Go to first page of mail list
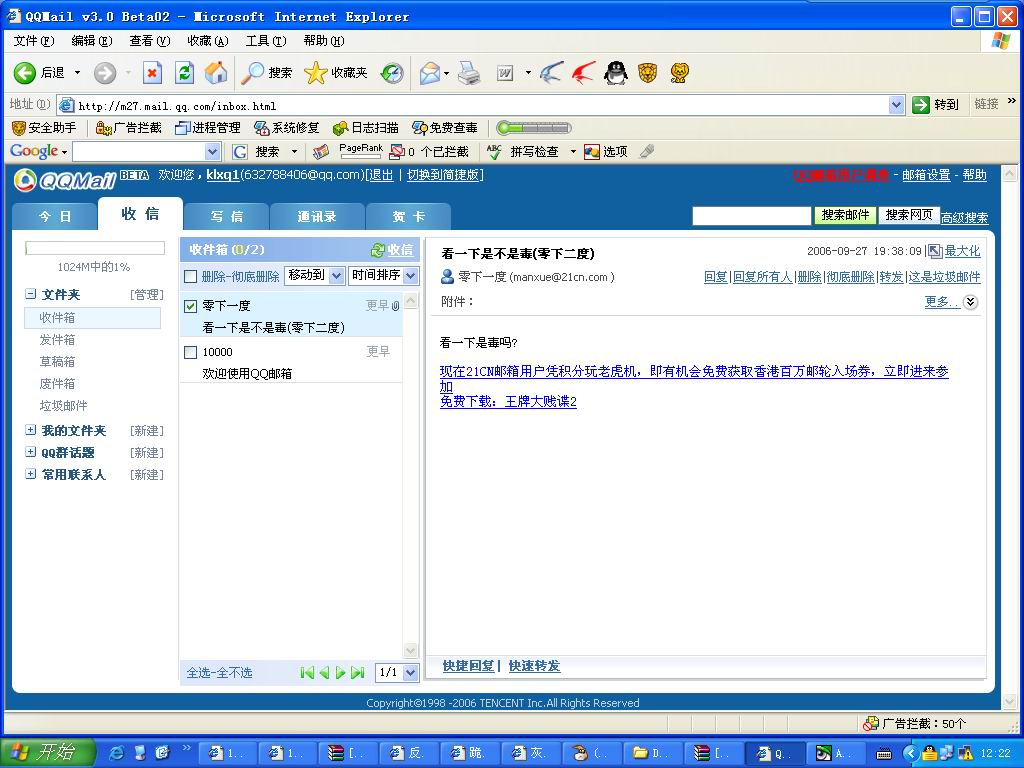 307,673
